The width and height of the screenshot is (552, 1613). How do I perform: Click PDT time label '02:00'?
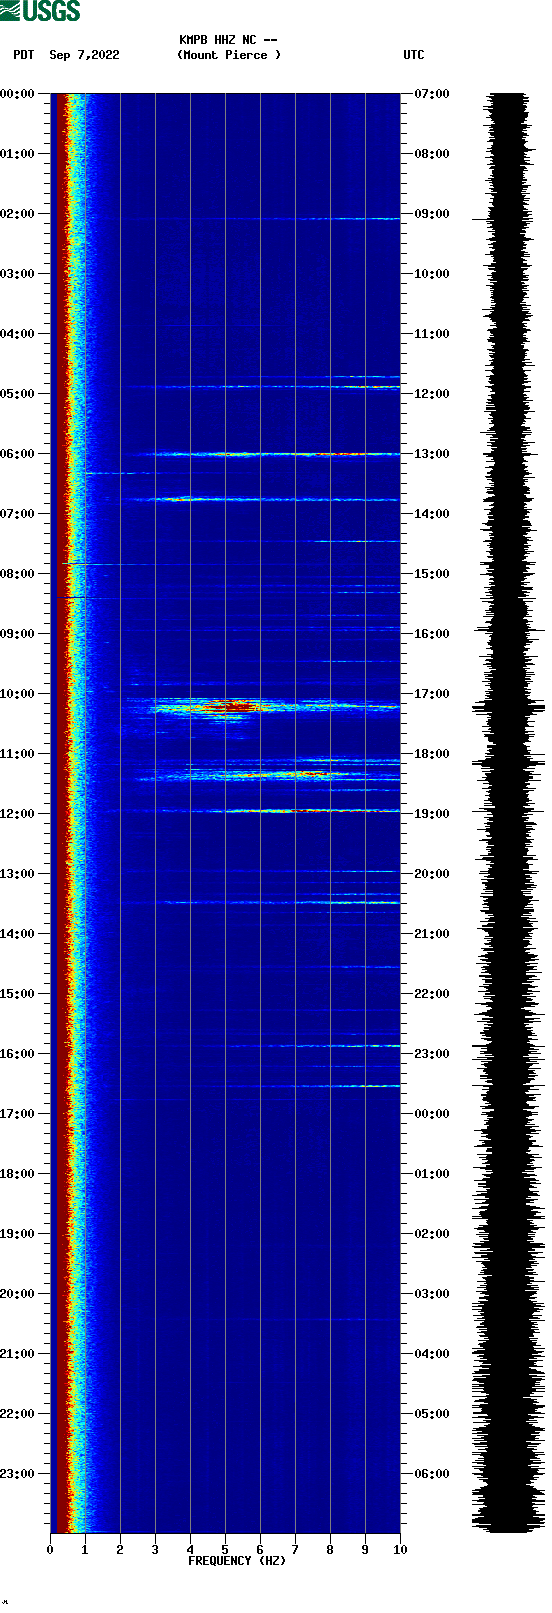coord(17,214)
